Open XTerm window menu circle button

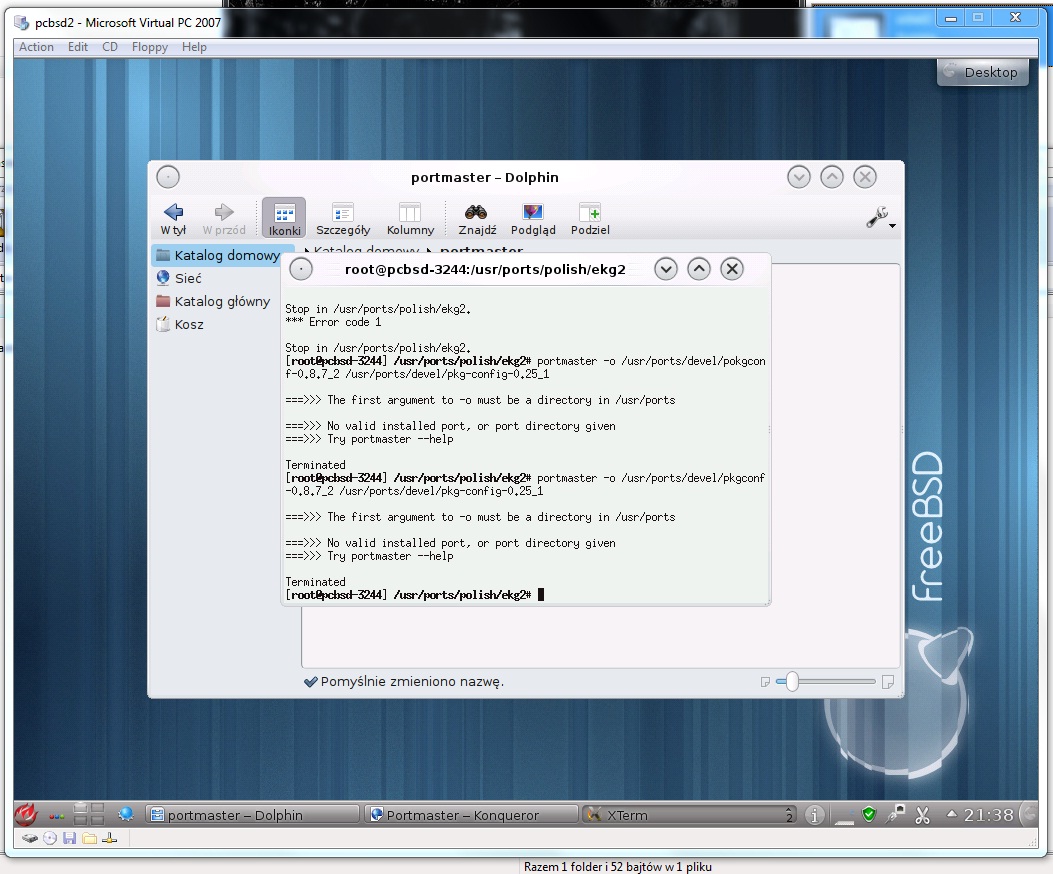(x=301, y=269)
